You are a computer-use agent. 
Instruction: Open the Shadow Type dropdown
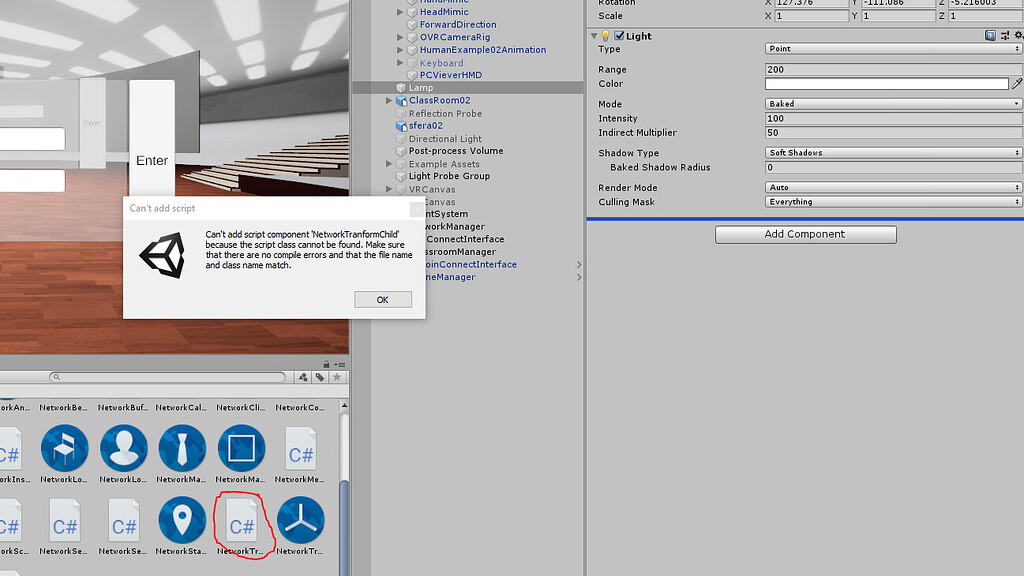click(890, 152)
